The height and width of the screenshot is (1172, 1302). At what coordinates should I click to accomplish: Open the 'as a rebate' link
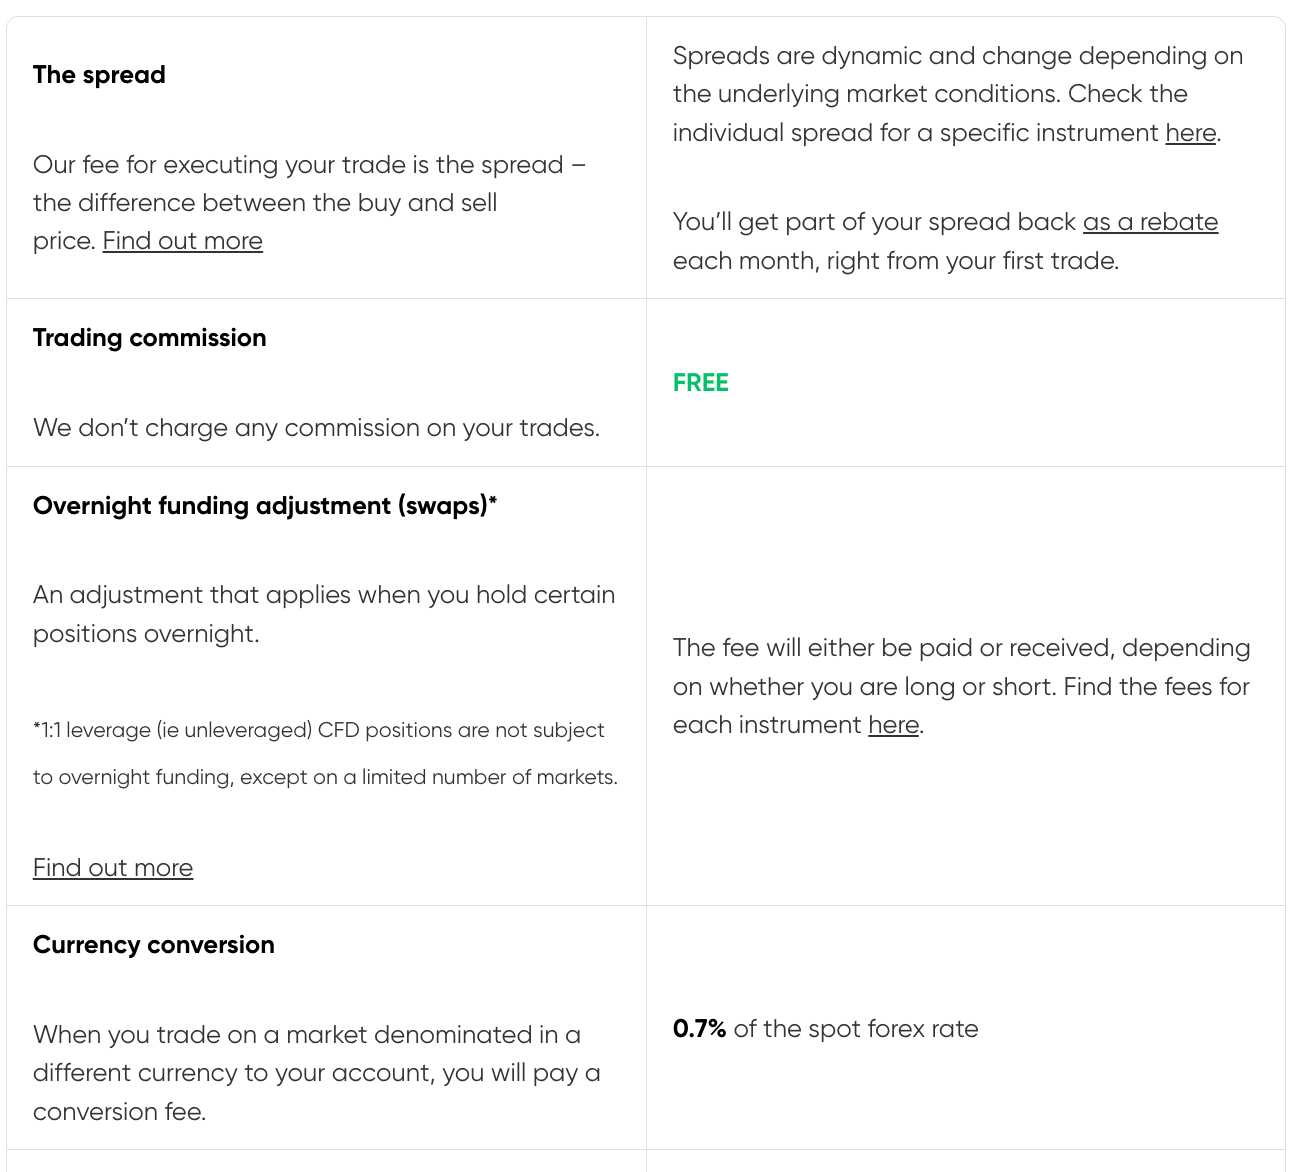[1151, 222]
